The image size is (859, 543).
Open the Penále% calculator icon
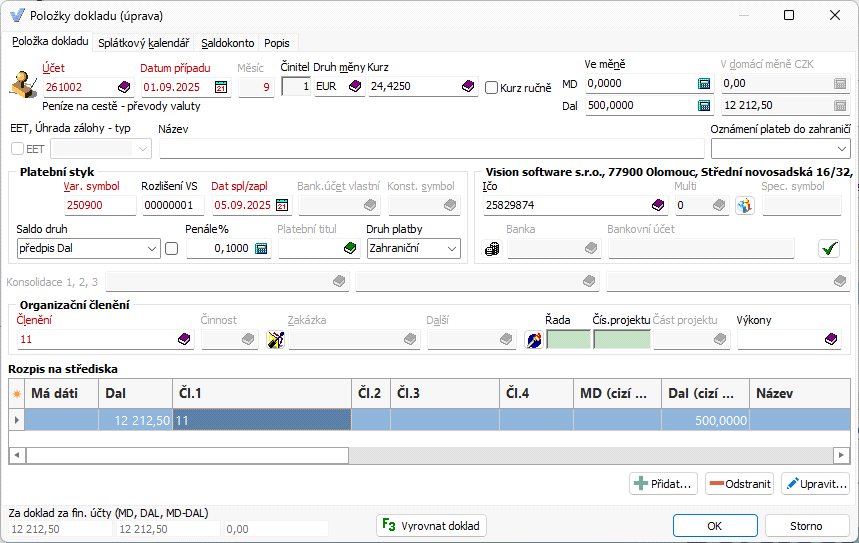click(x=262, y=248)
